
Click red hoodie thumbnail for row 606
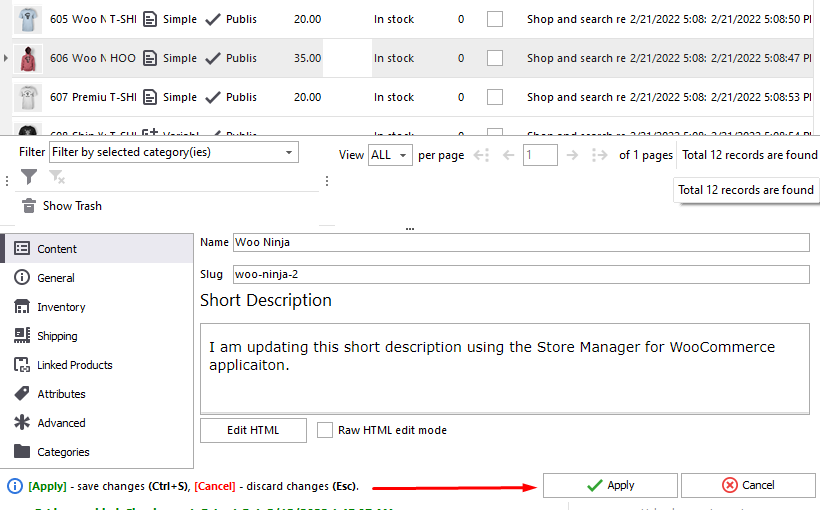[28, 58]
